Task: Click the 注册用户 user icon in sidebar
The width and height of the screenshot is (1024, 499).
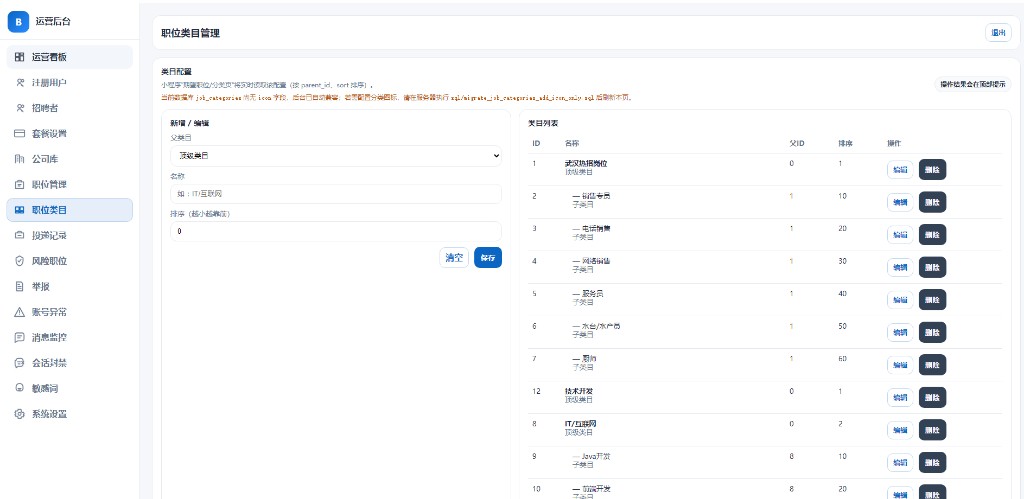Action: 20,82
